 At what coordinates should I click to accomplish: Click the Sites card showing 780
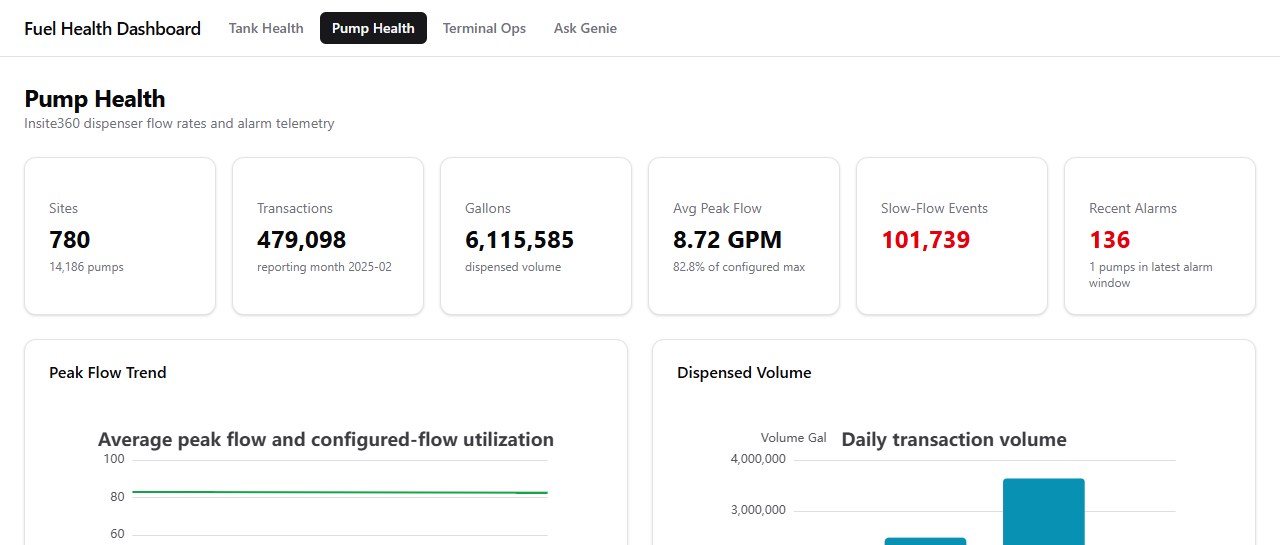[x=120, y=236]
